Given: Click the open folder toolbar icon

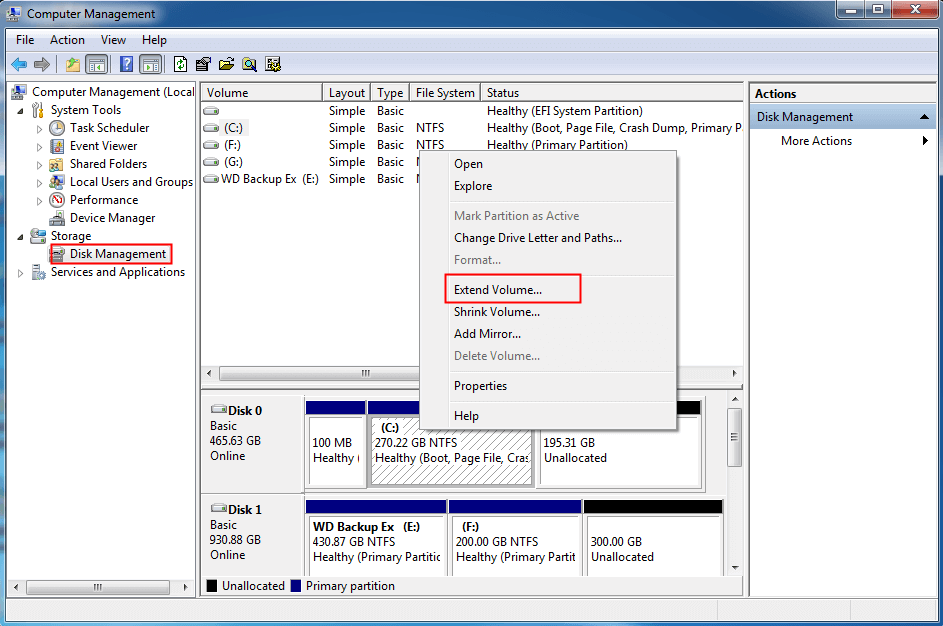Looking at the screenshot, I should [226, 64].
